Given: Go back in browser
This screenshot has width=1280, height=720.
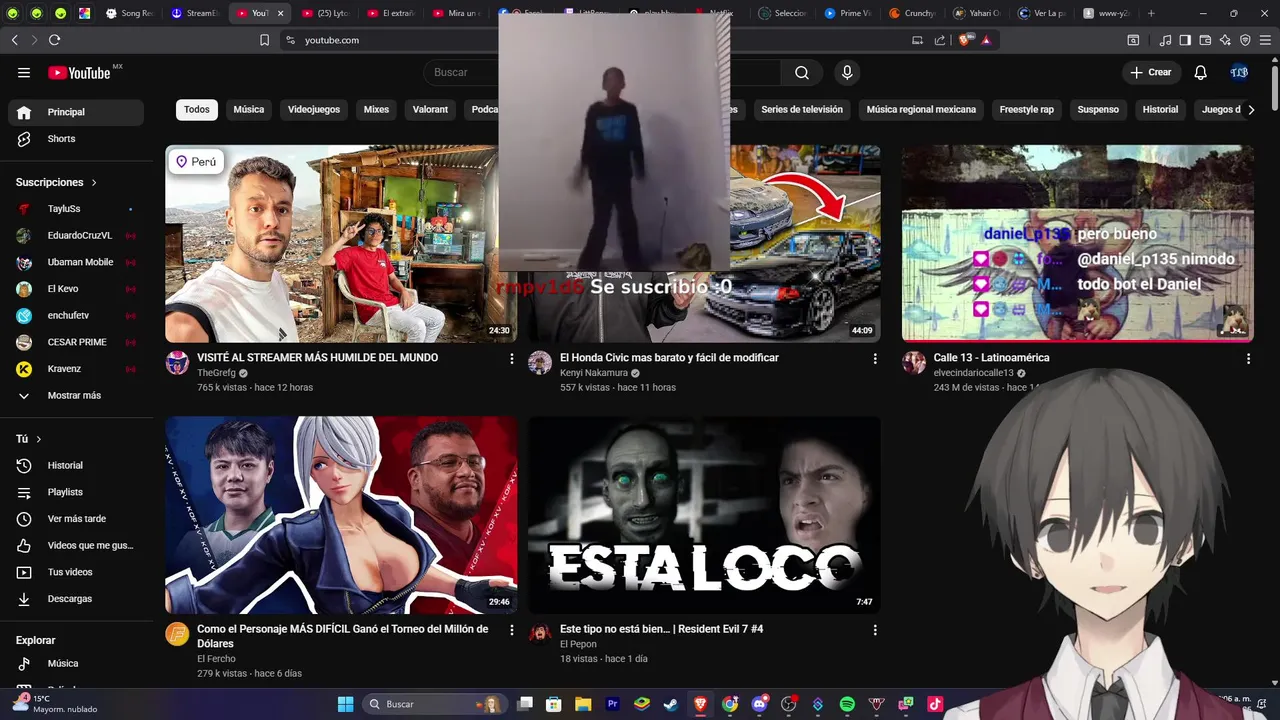Looking at the screenshot, I should pos(14,40).
